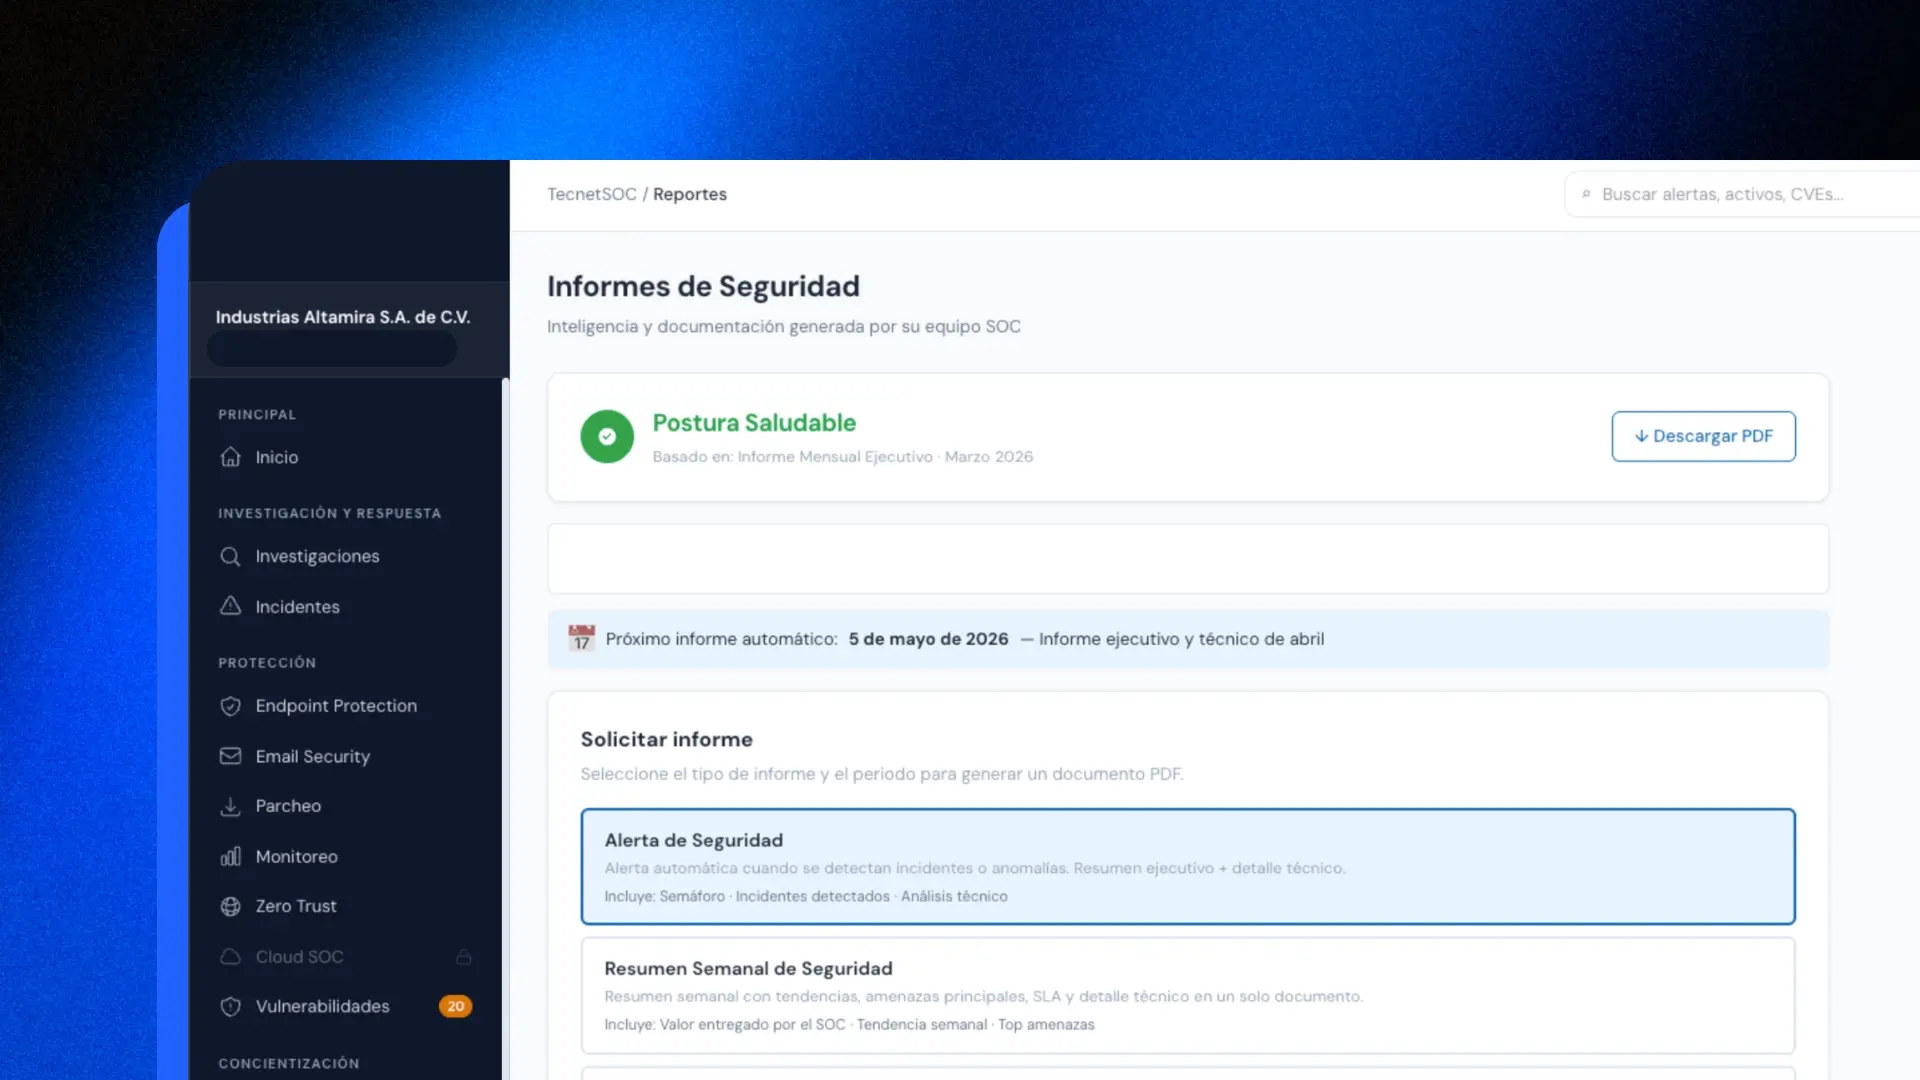This screenshot has width=1920, height=1080.
Task: Click the calendar icon next to próximo informe
Action: [x=581, y=638]
